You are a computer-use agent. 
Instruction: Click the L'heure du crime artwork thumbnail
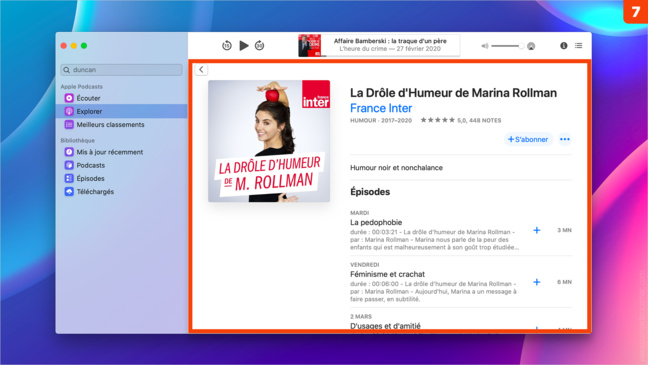pyautogui.click(x=310, y=45)
